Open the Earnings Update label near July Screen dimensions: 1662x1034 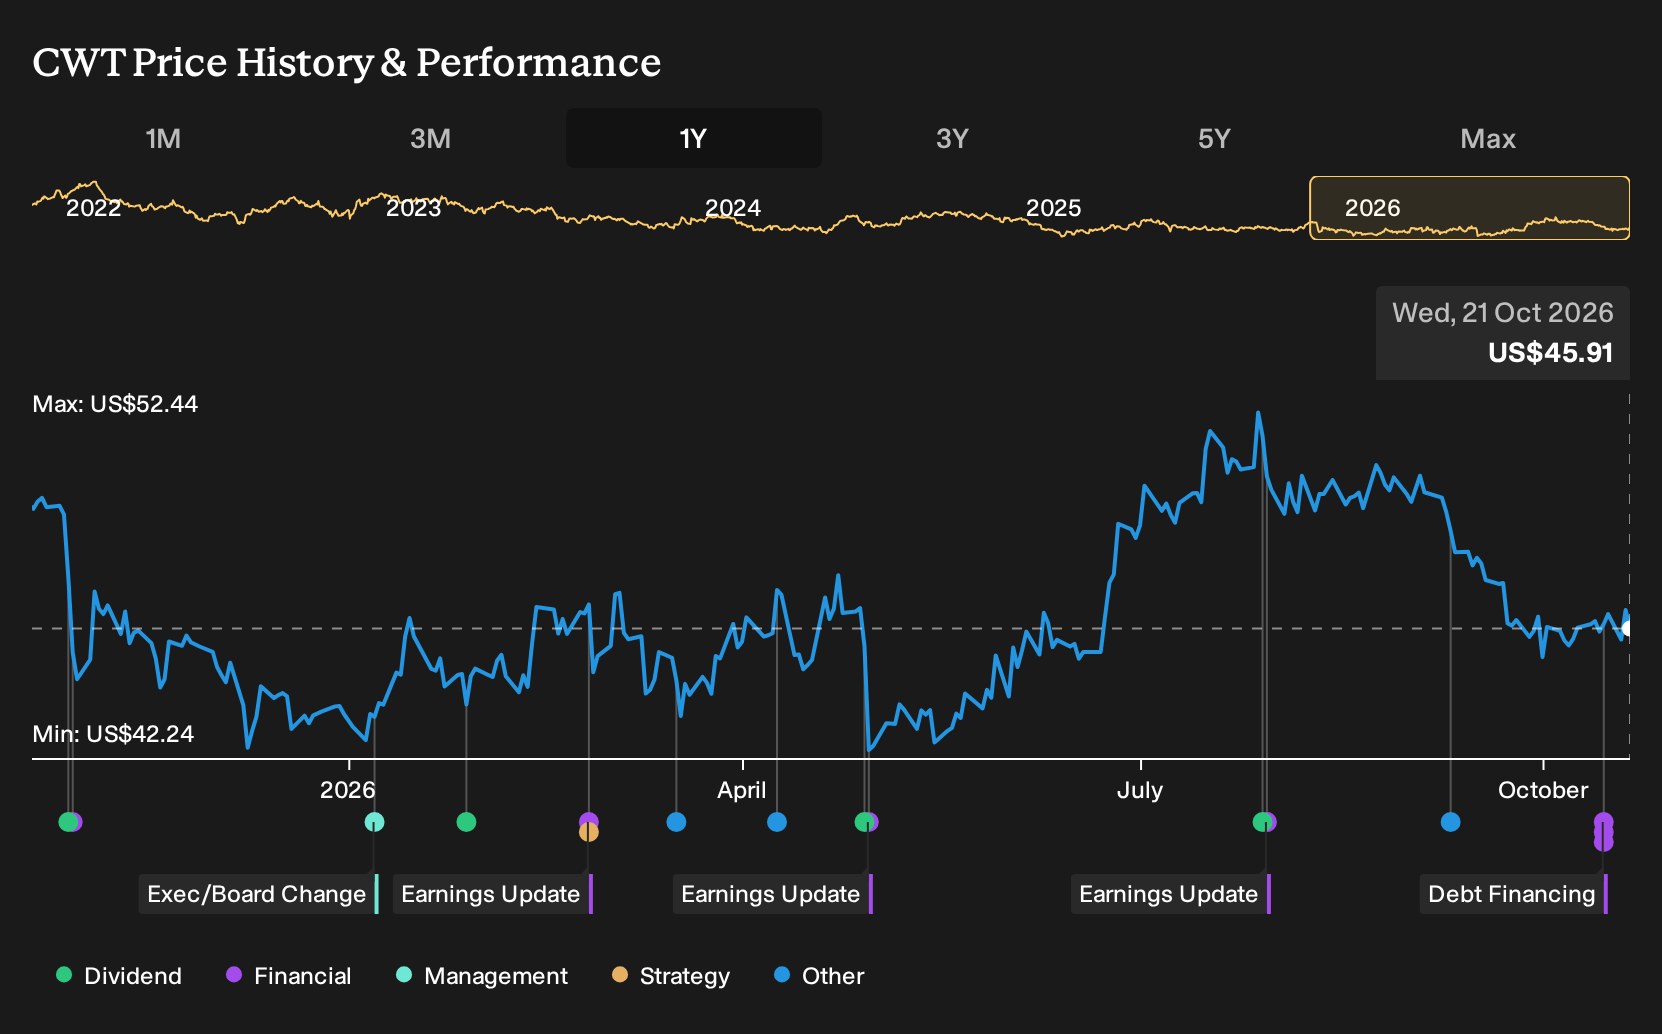click(x=1171, y=894)
